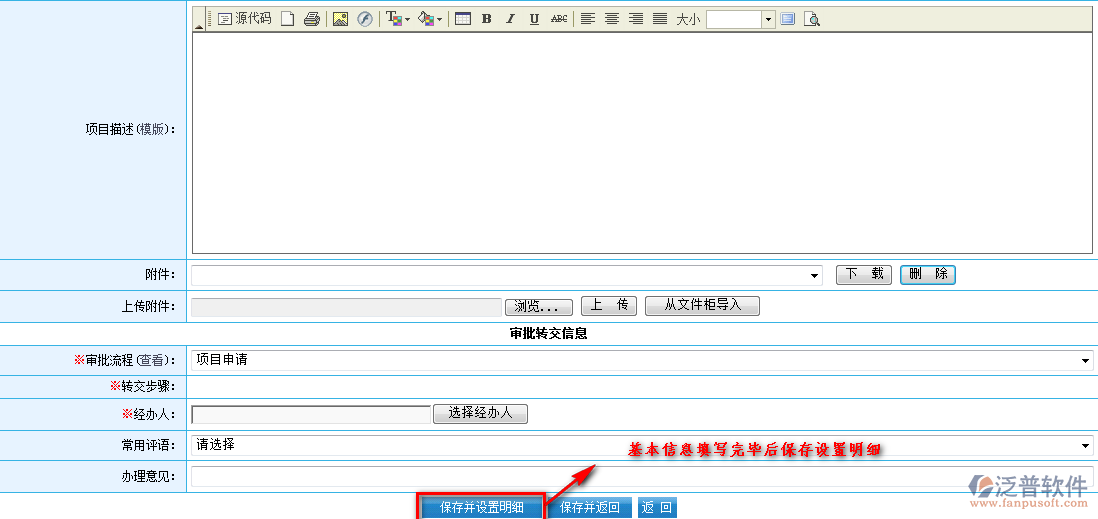
Task: Click the new blank page icon
Action: point(287,19)
